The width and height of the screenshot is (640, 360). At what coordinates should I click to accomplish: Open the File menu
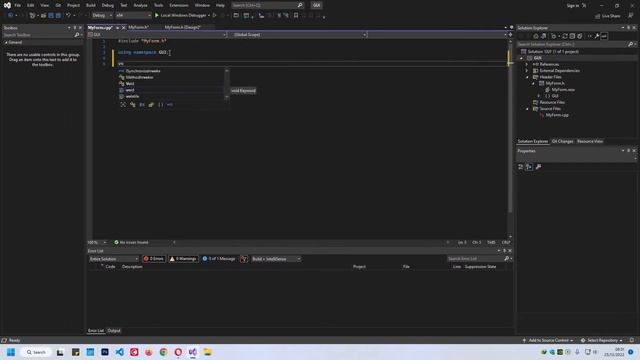[17, 5]
